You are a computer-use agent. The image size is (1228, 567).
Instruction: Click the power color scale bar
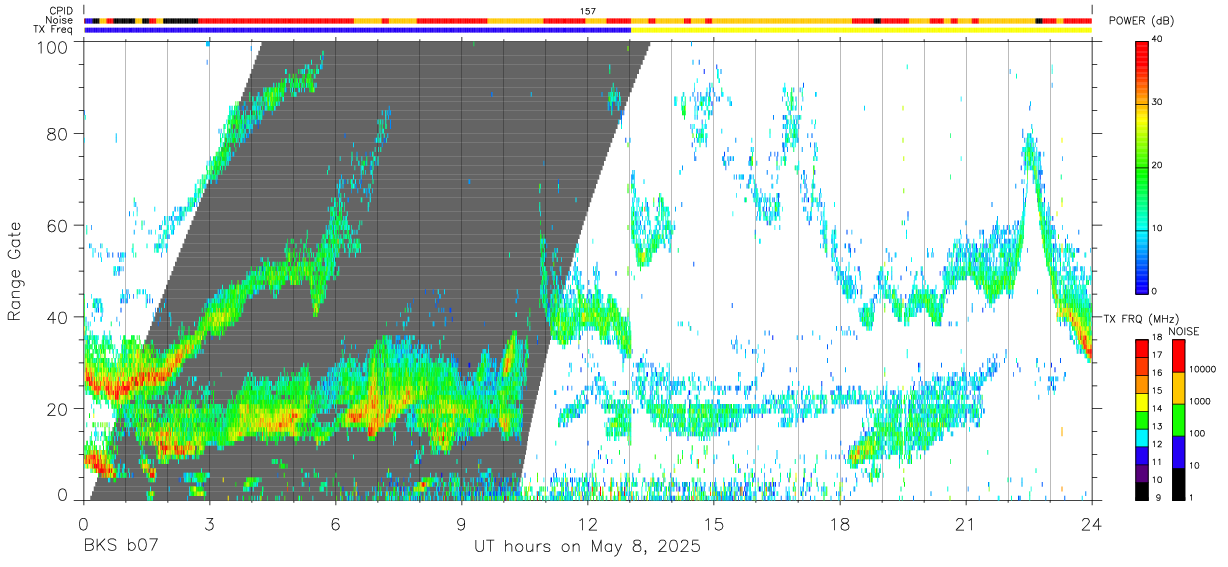click(x=1142, y=166)
